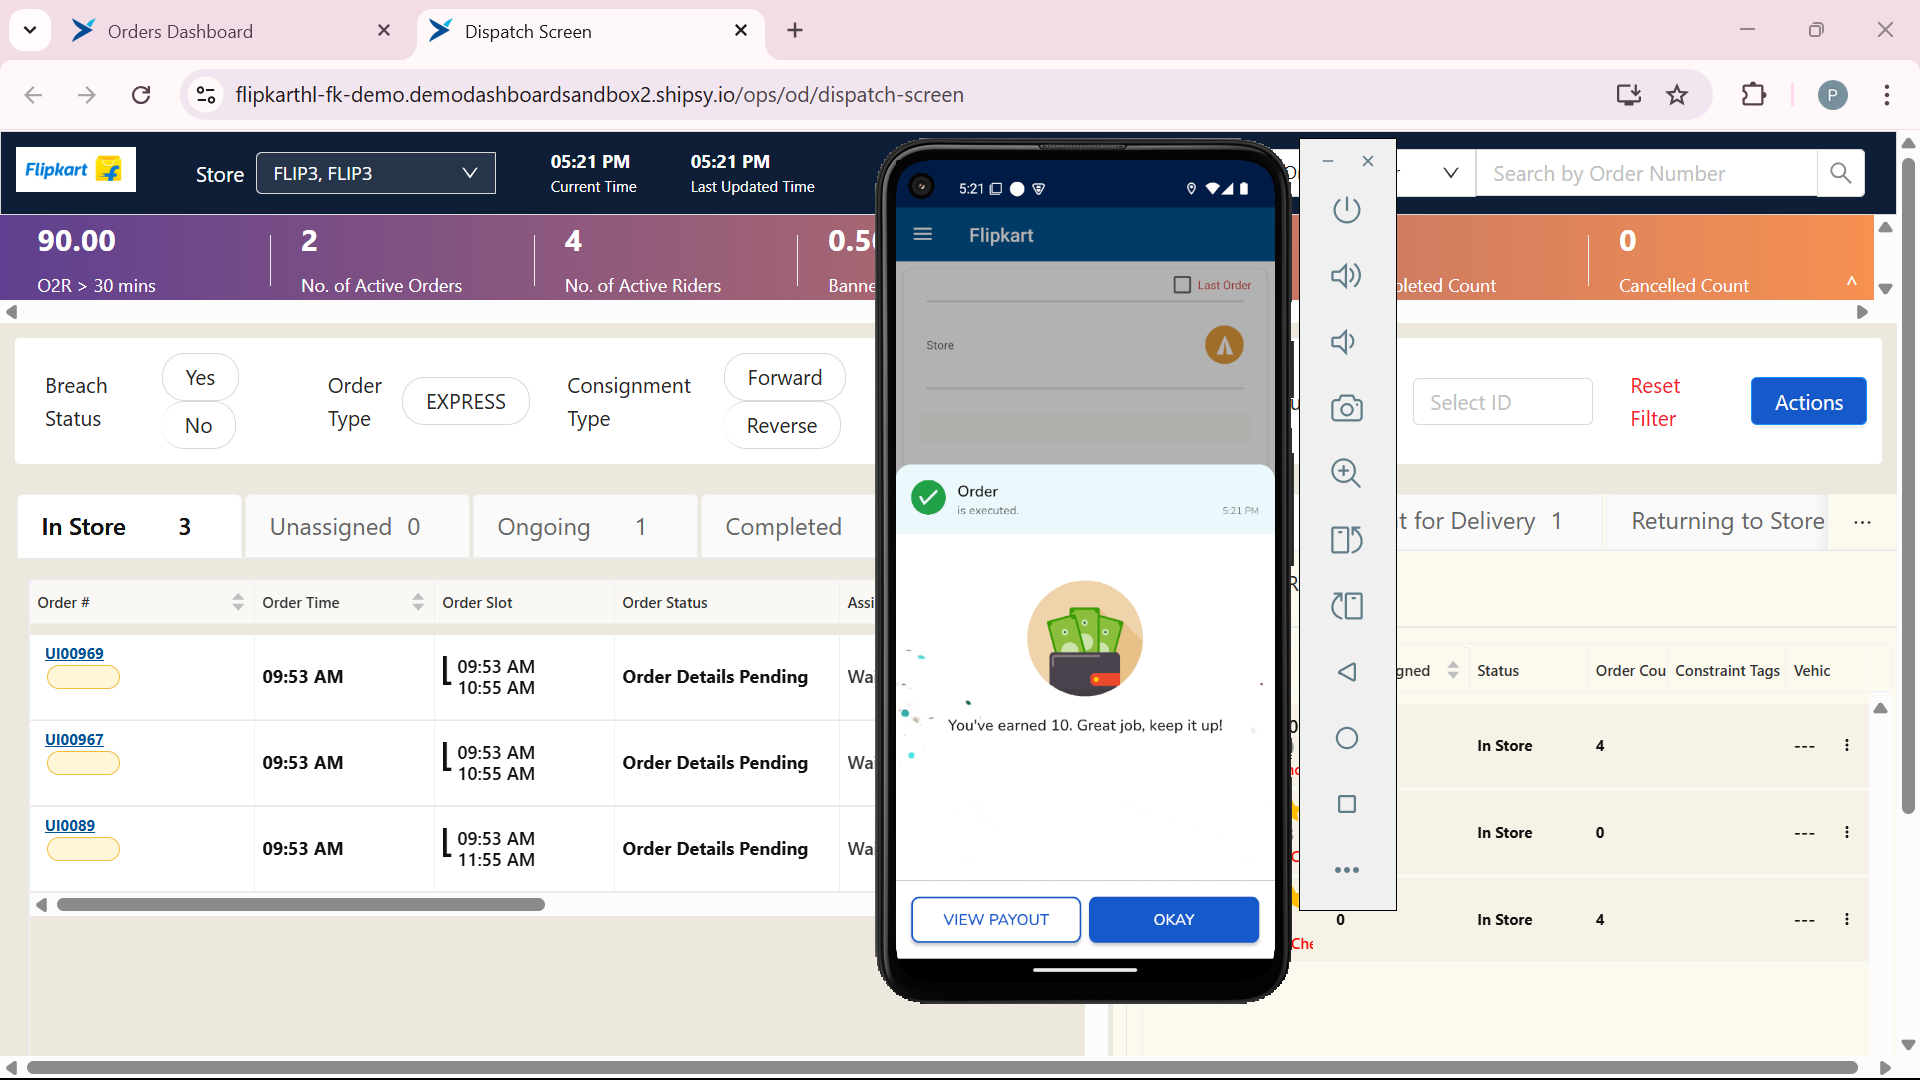Close the Orders Dashboard tab
The width and height of the screenshot is (1920, 1080).
click(x=384, y=31)
